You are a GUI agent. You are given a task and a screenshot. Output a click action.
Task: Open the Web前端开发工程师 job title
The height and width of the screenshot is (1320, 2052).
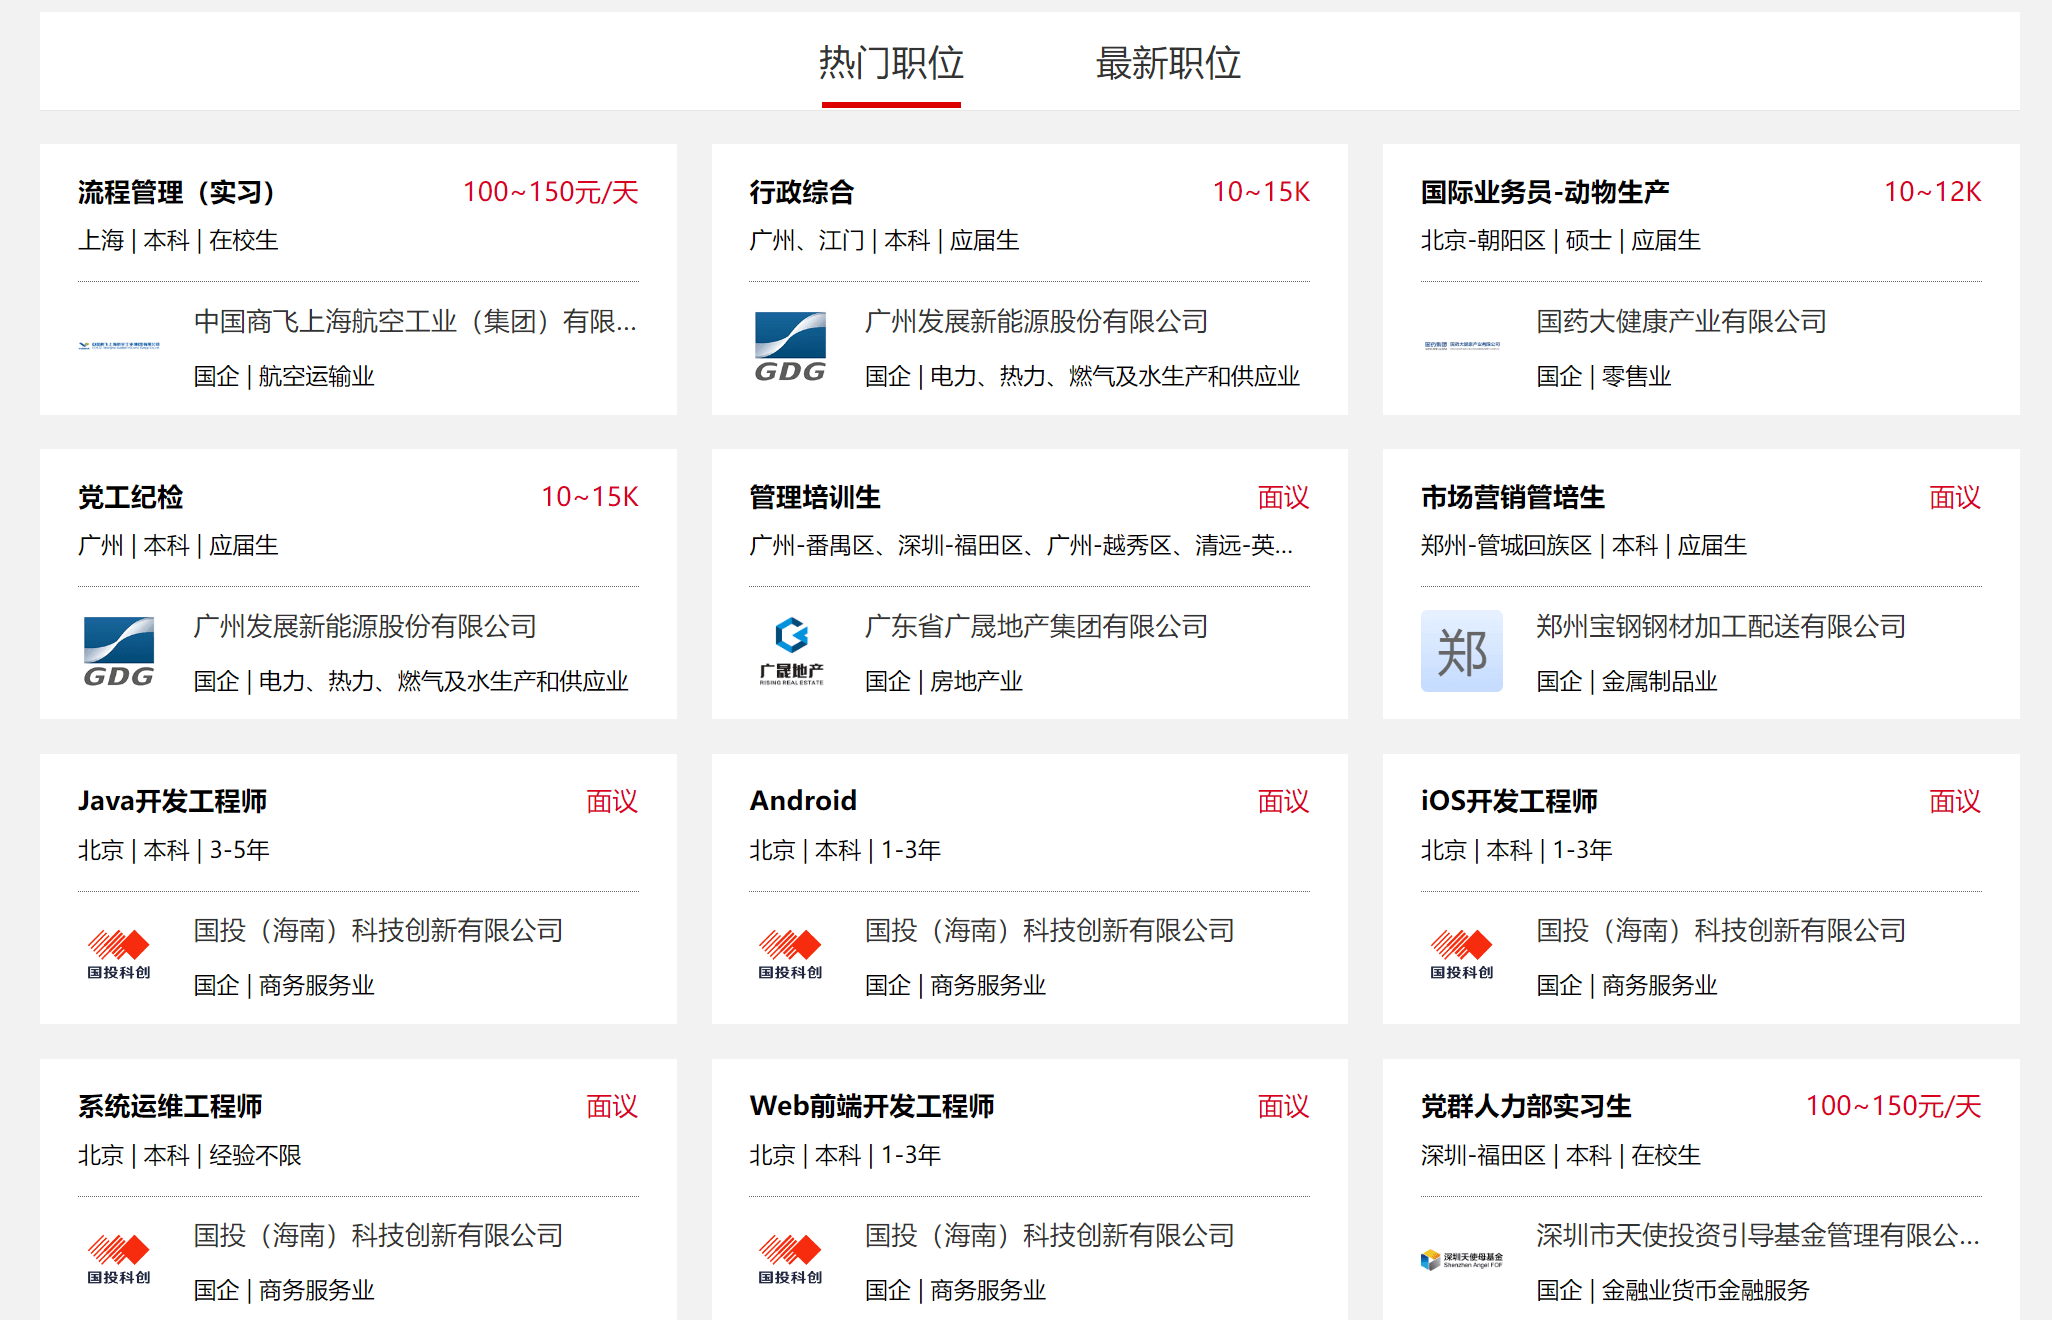pos(871,1106)
